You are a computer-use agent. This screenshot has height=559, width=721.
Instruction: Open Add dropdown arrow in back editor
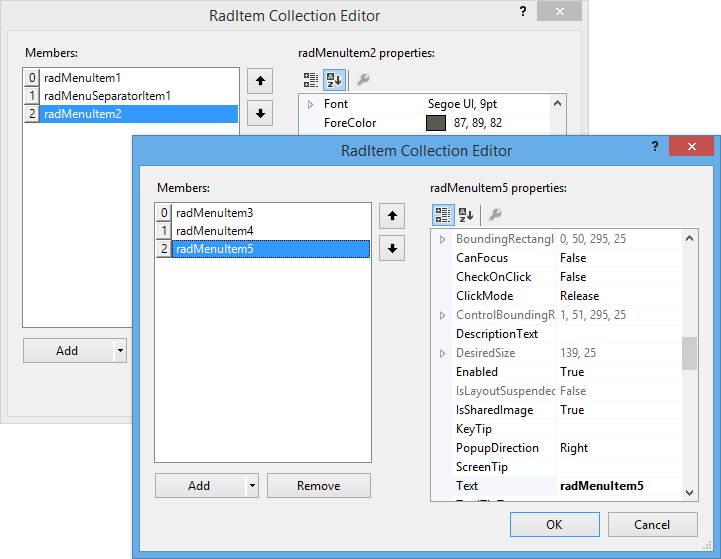click(x=120, y=350)
